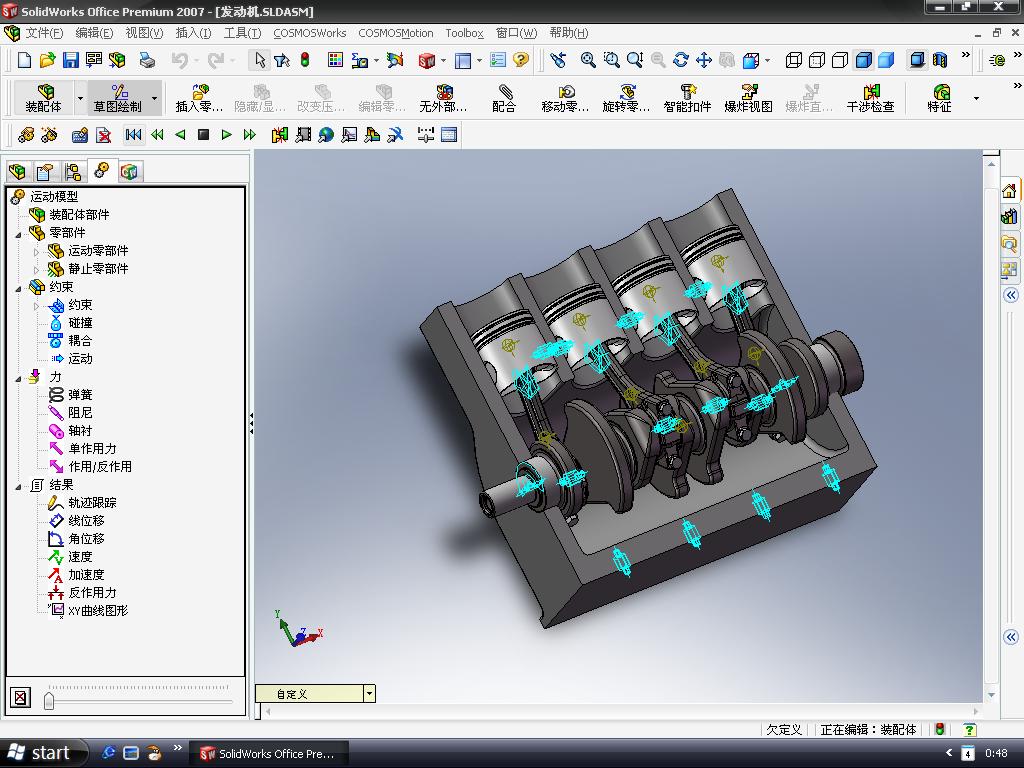This screenshot has width=1024, height=768.
Task: Click the 特征 features toolbar icon
Action: coord(940,98)
